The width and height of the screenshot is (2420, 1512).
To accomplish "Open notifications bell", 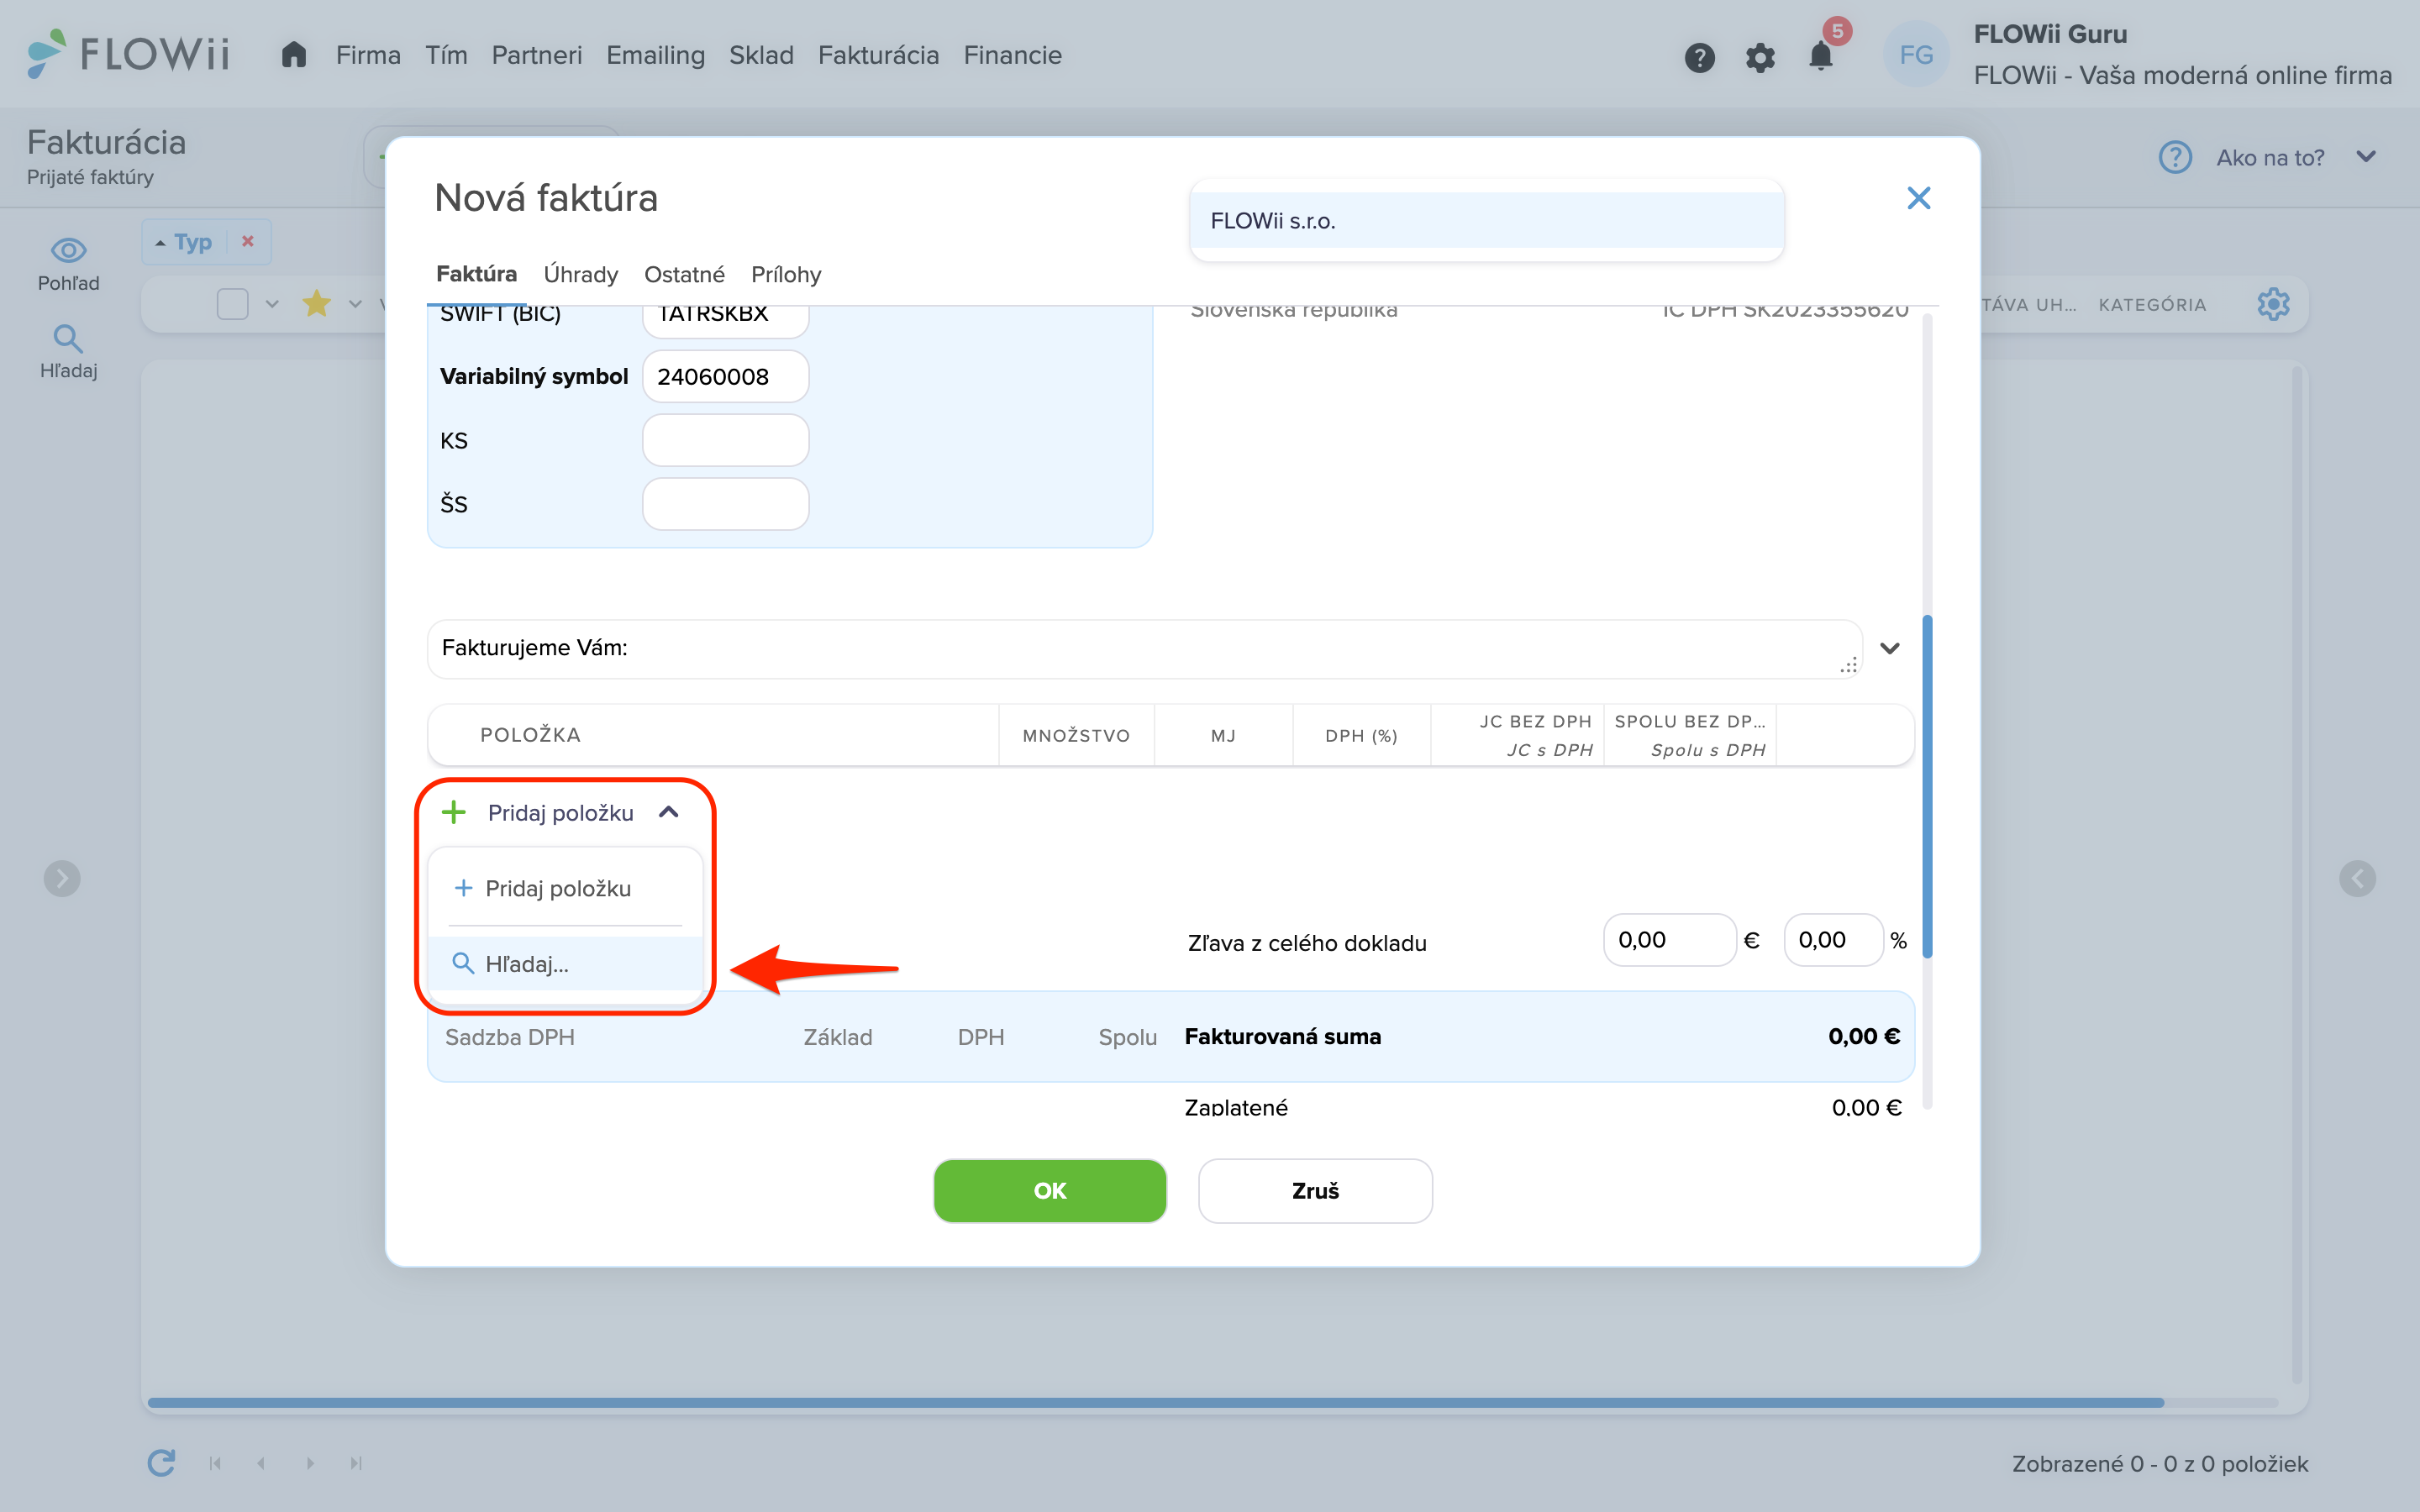I will point(1821,56).
